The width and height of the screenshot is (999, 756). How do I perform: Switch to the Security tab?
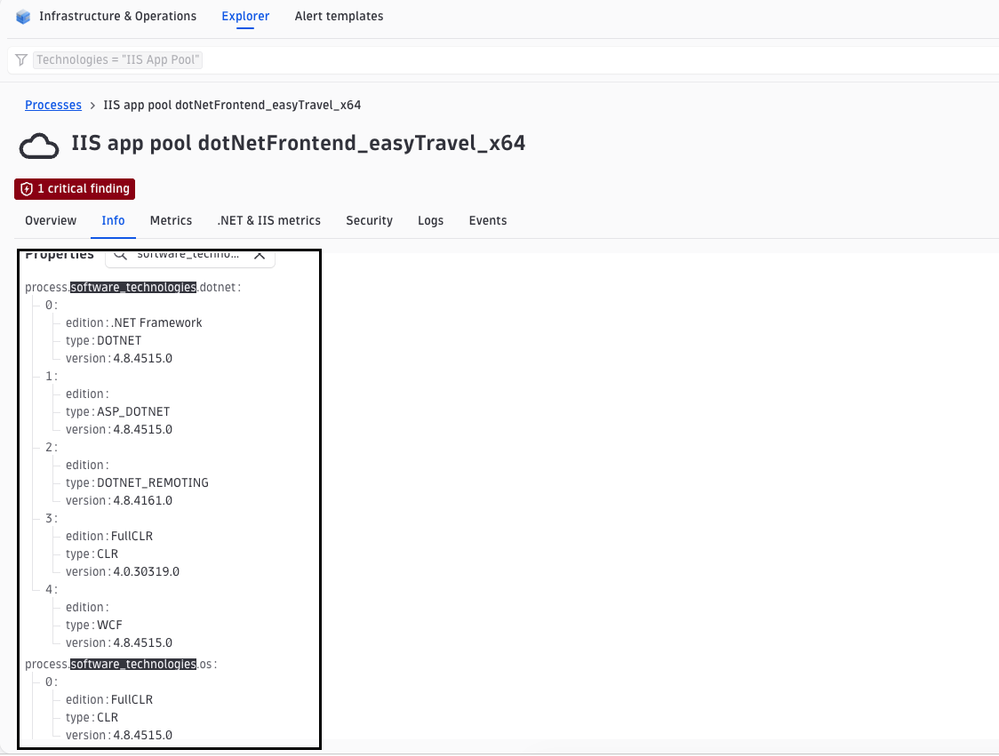coord(369,221)
